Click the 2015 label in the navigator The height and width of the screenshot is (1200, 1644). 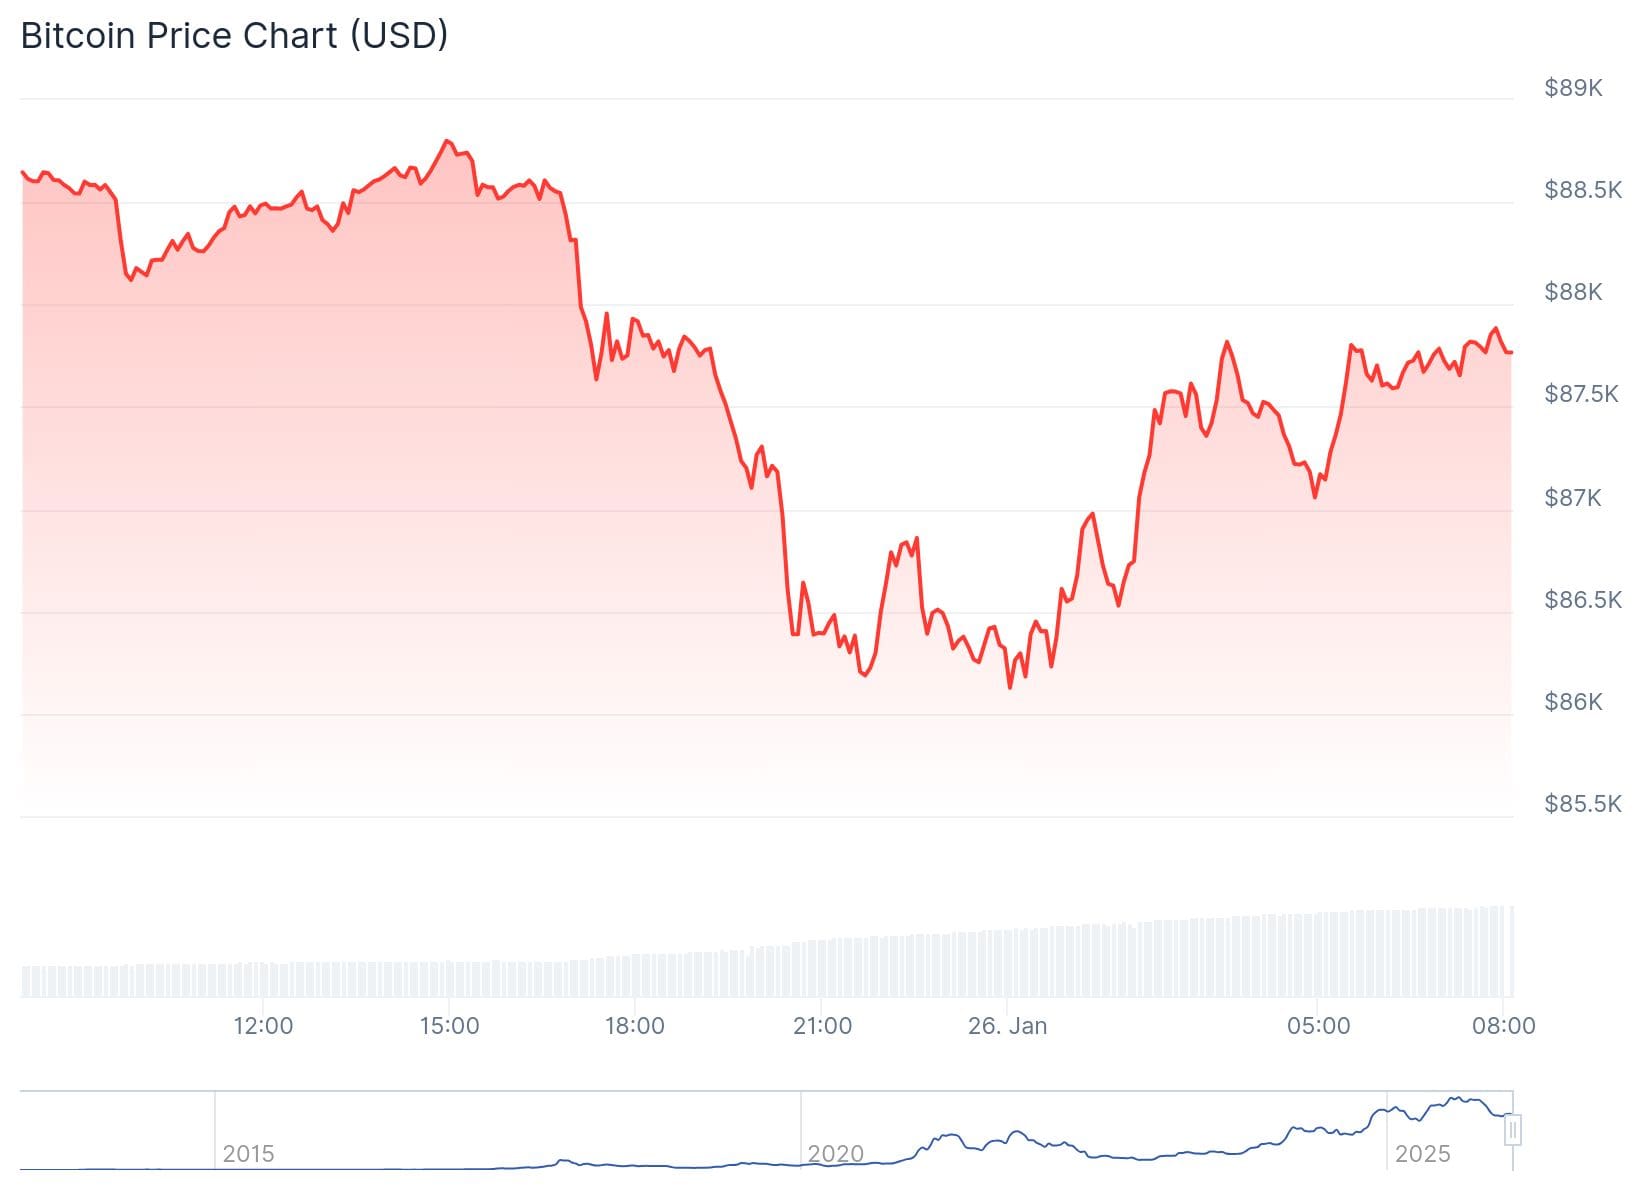click(248, 1154)
